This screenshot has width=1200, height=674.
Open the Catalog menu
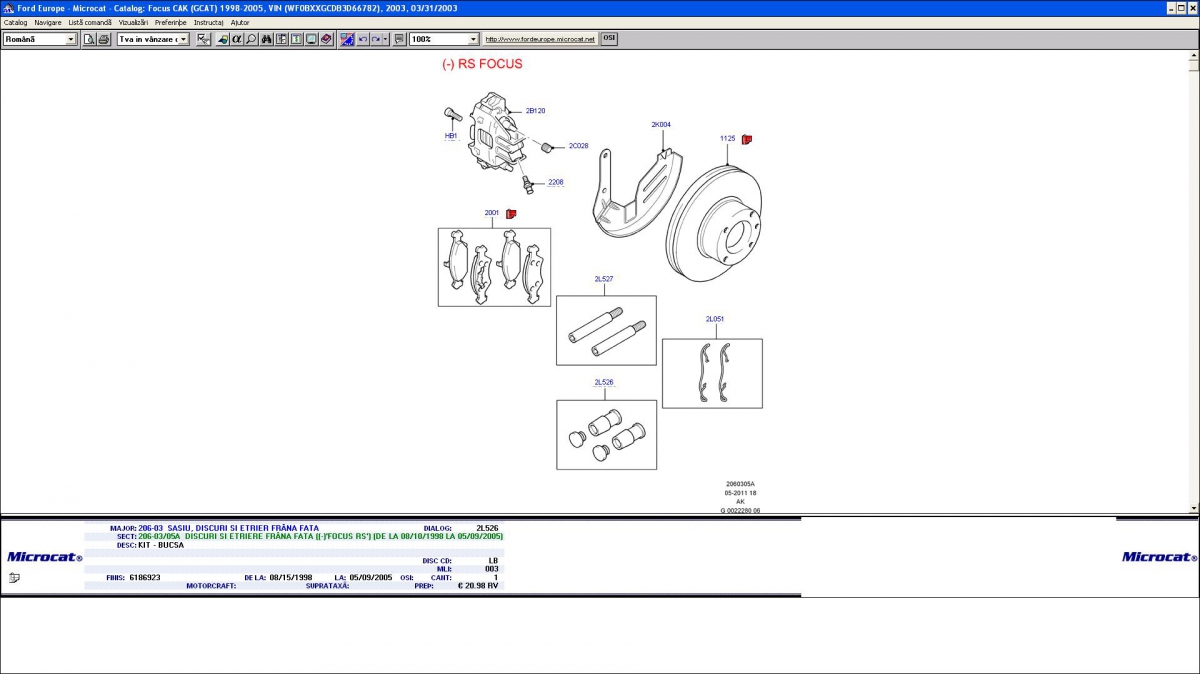(x=16, y=22)
